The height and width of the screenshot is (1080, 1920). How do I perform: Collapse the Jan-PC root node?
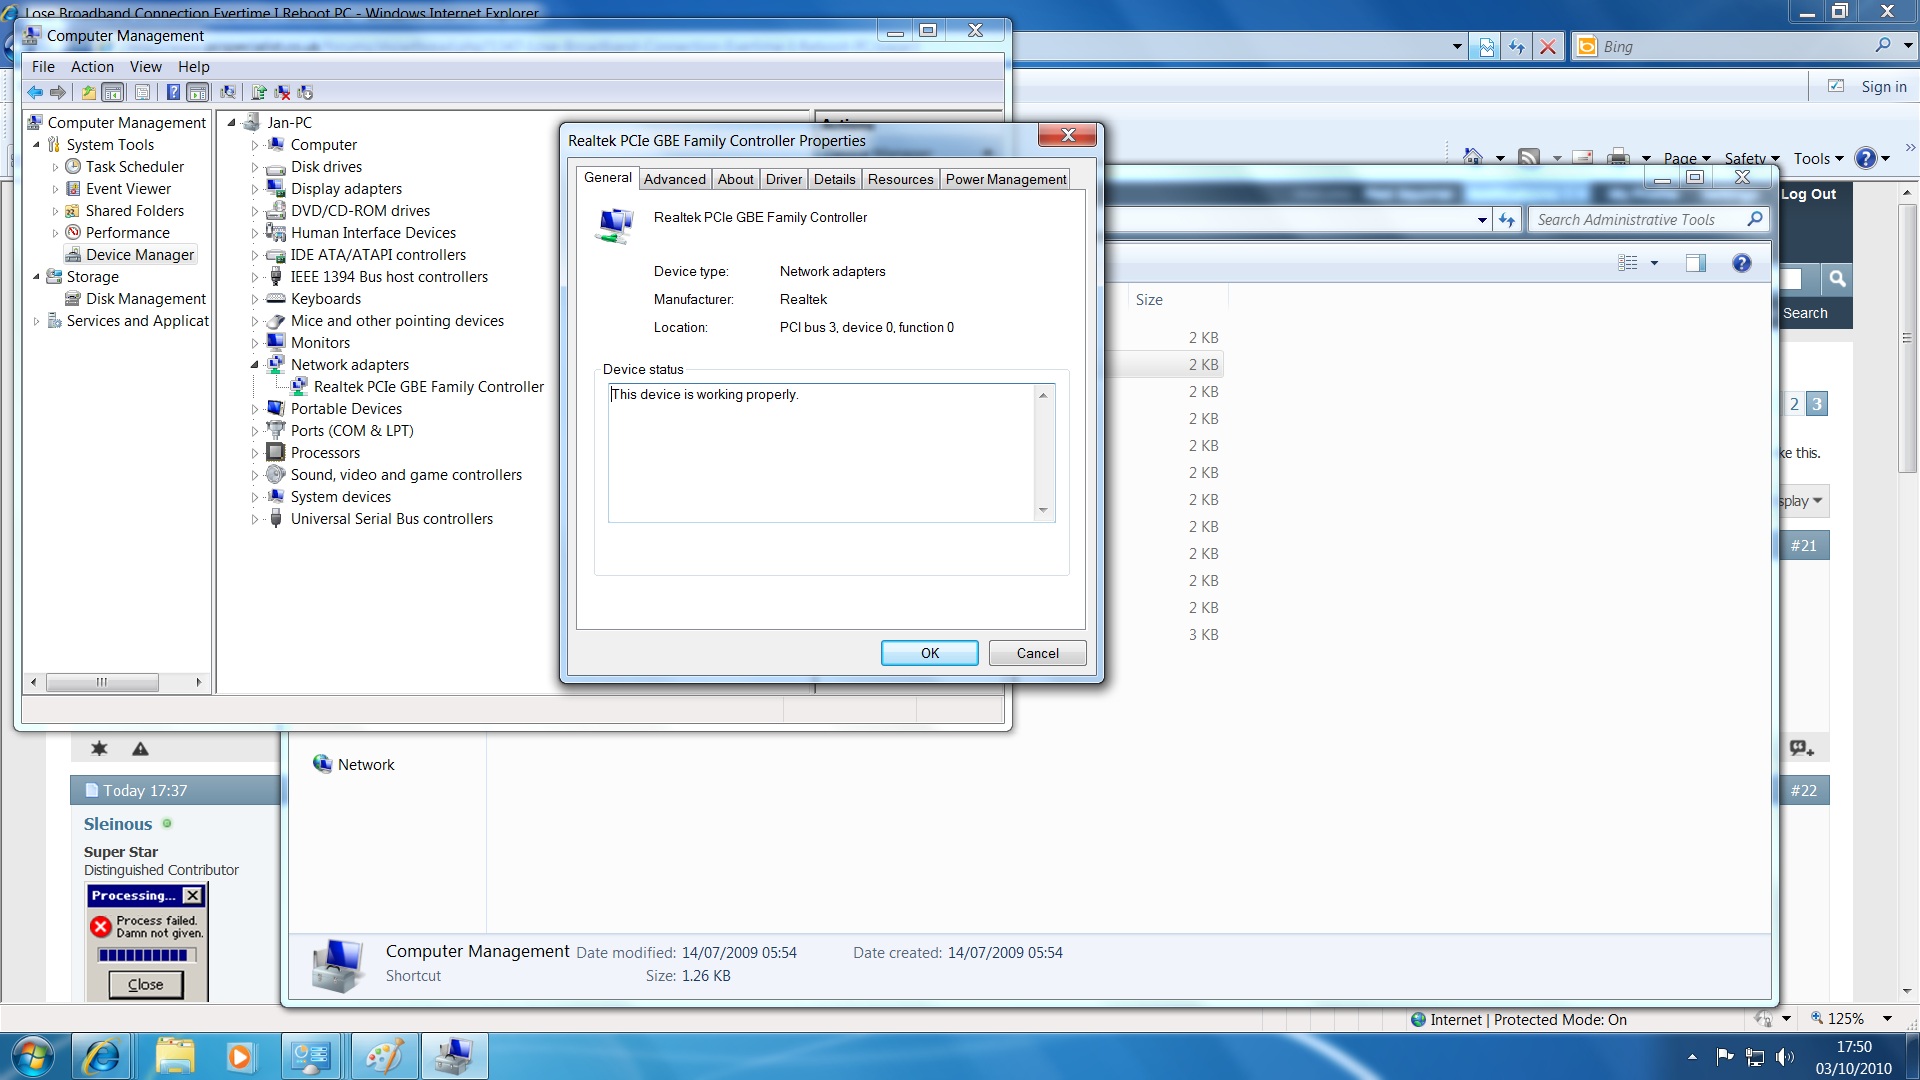coord(231,123)
